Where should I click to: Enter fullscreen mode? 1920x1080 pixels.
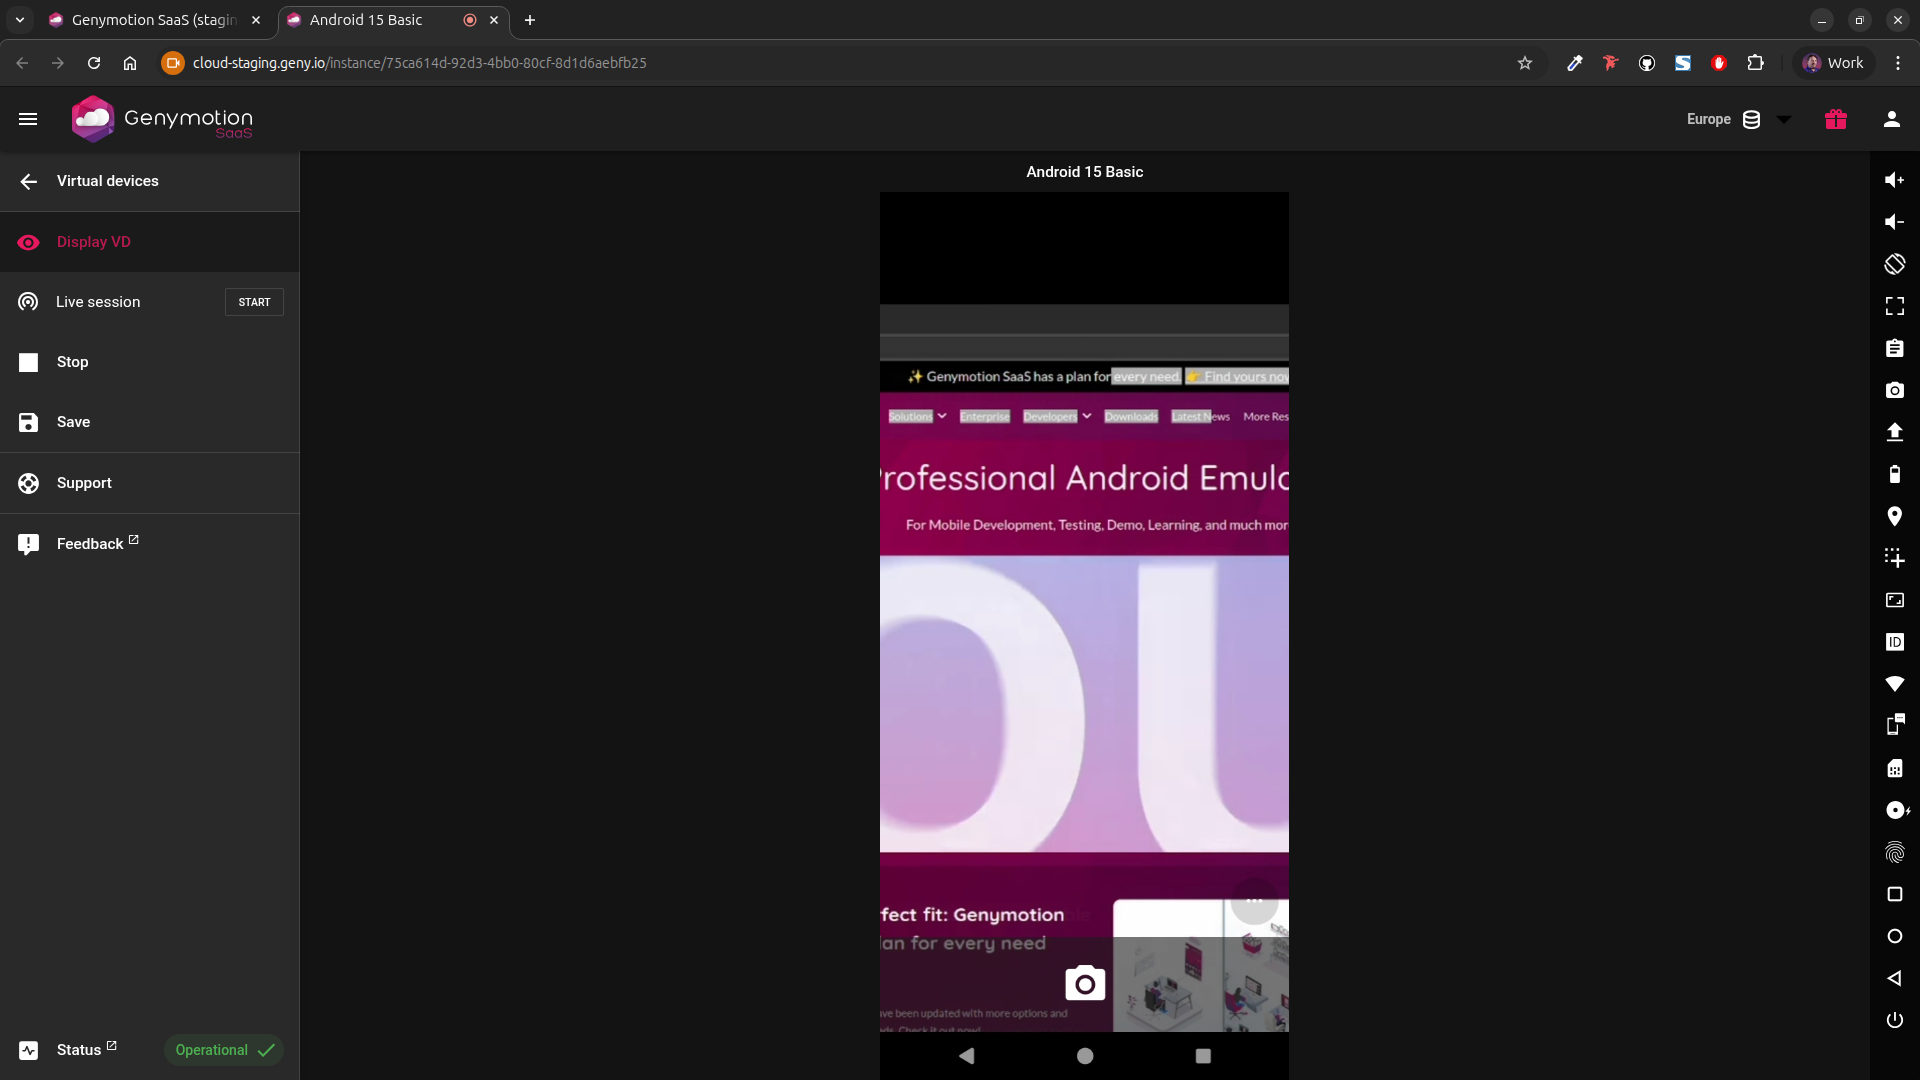coord(1894,306)
